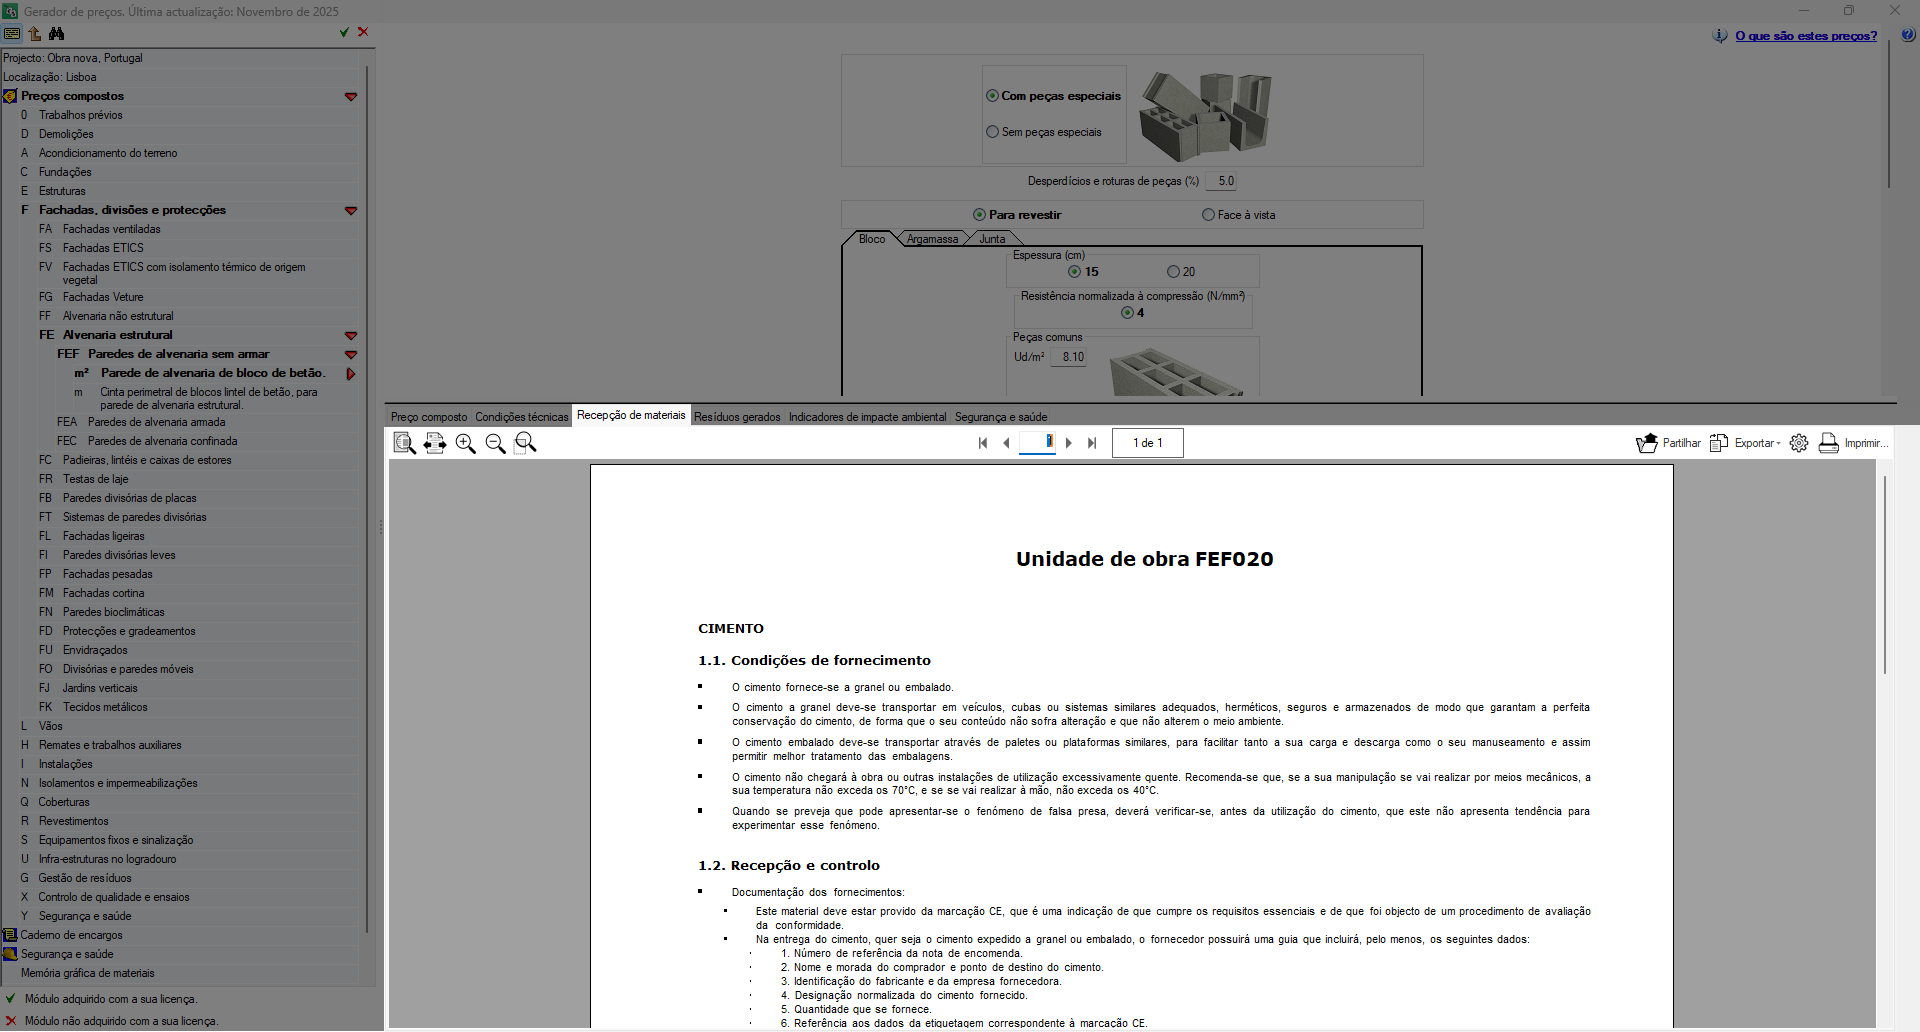
Task: Switch to the Condições técnicas tab
Action: (x=522, y=417)
